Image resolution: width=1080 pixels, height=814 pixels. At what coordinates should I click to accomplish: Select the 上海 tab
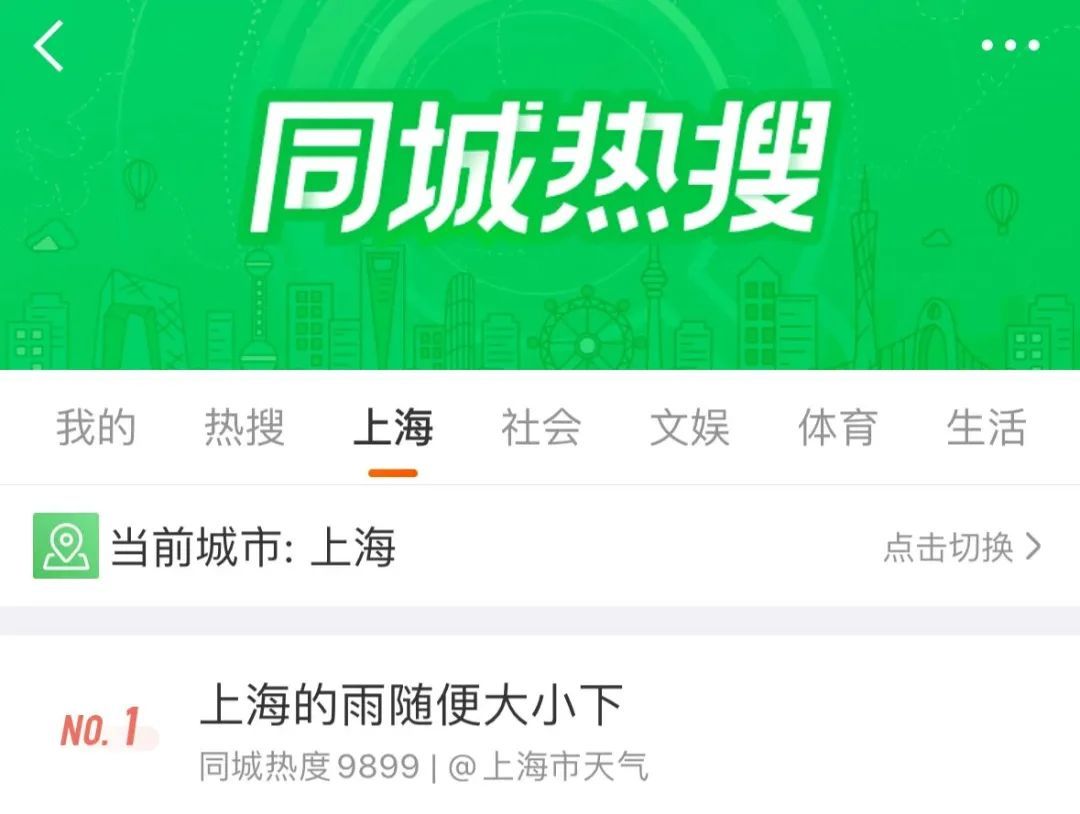coord(393,427)
